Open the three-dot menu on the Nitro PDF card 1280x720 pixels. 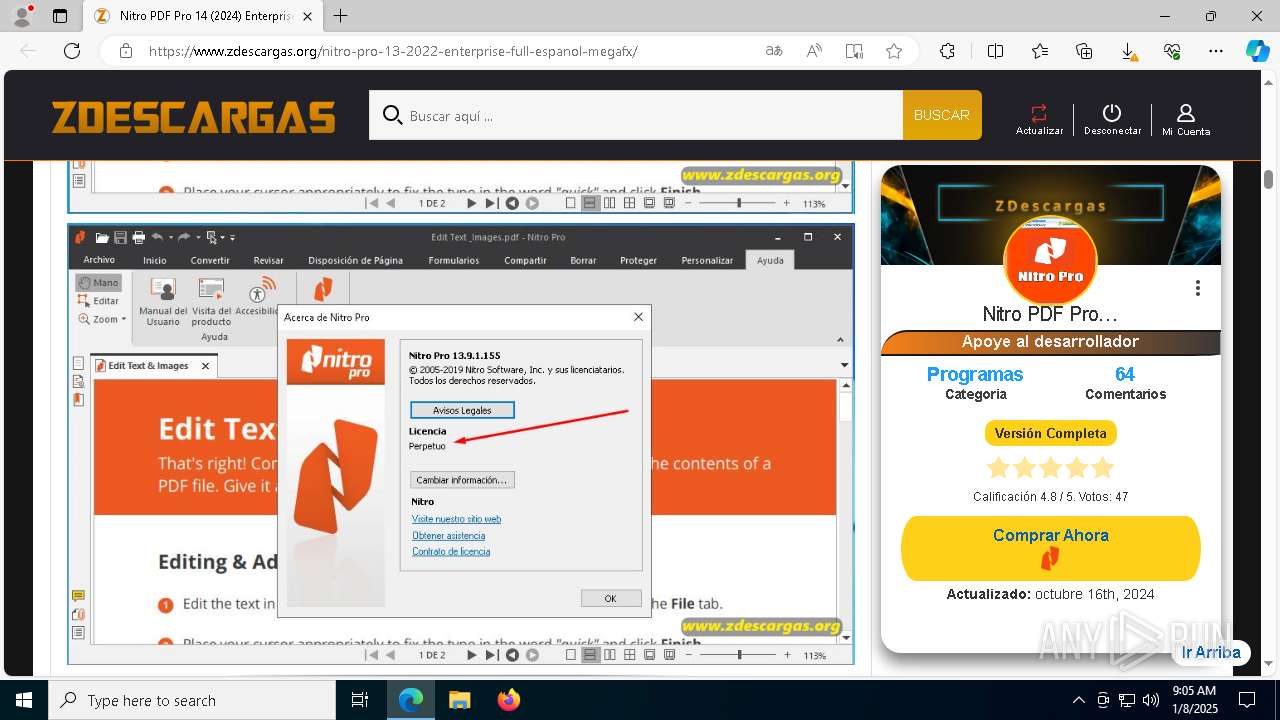pyautogui.click(x=1197, y=288)
